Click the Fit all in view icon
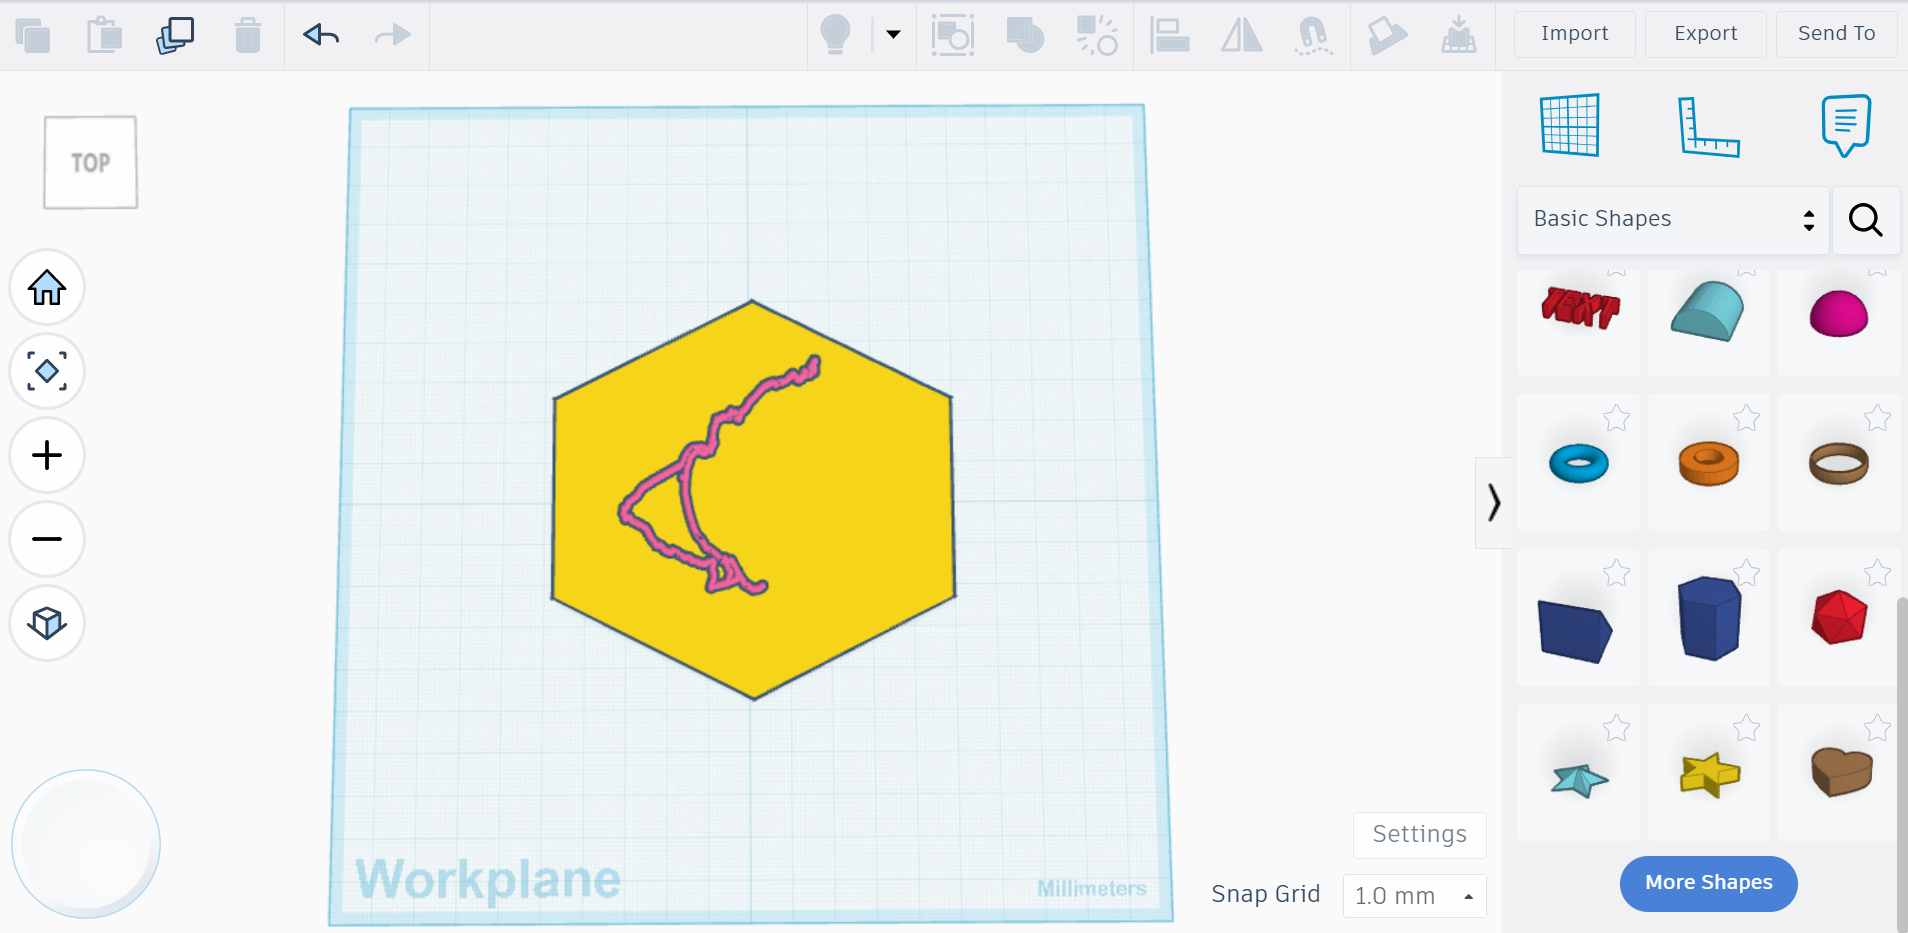This screenshot has height=933, width=1908. 47,371
